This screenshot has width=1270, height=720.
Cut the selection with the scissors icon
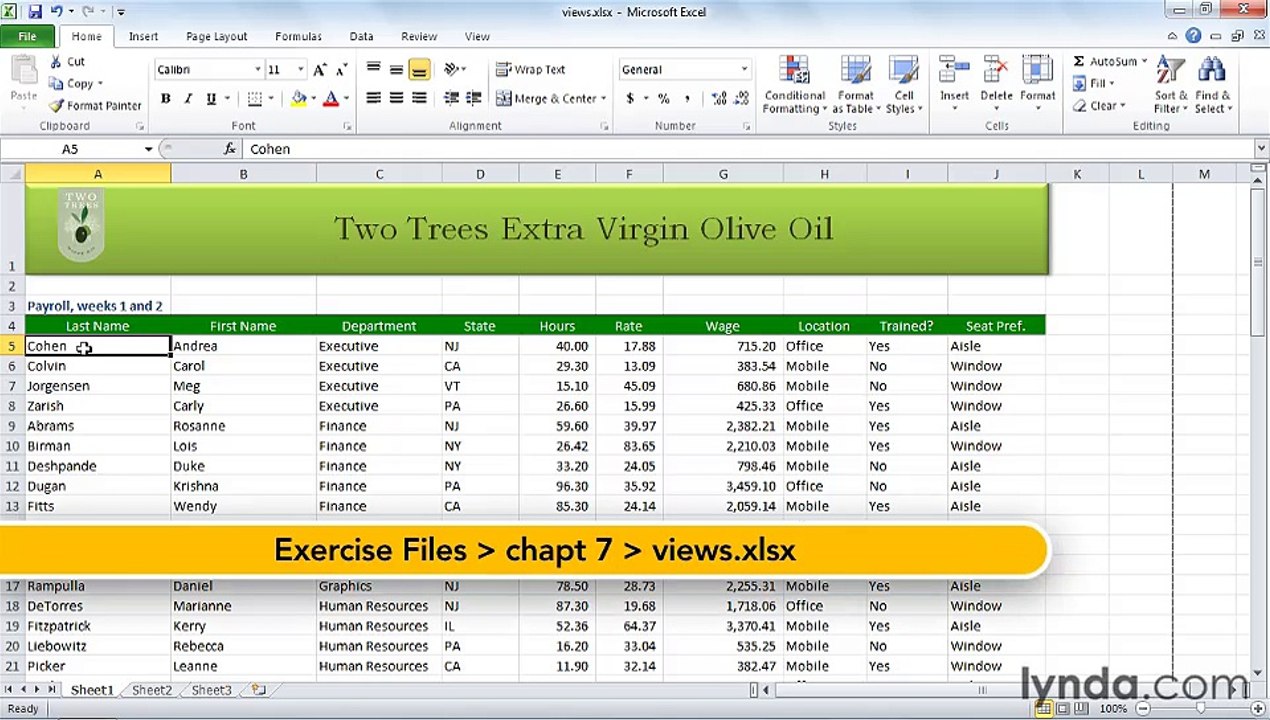click(56, 61)
